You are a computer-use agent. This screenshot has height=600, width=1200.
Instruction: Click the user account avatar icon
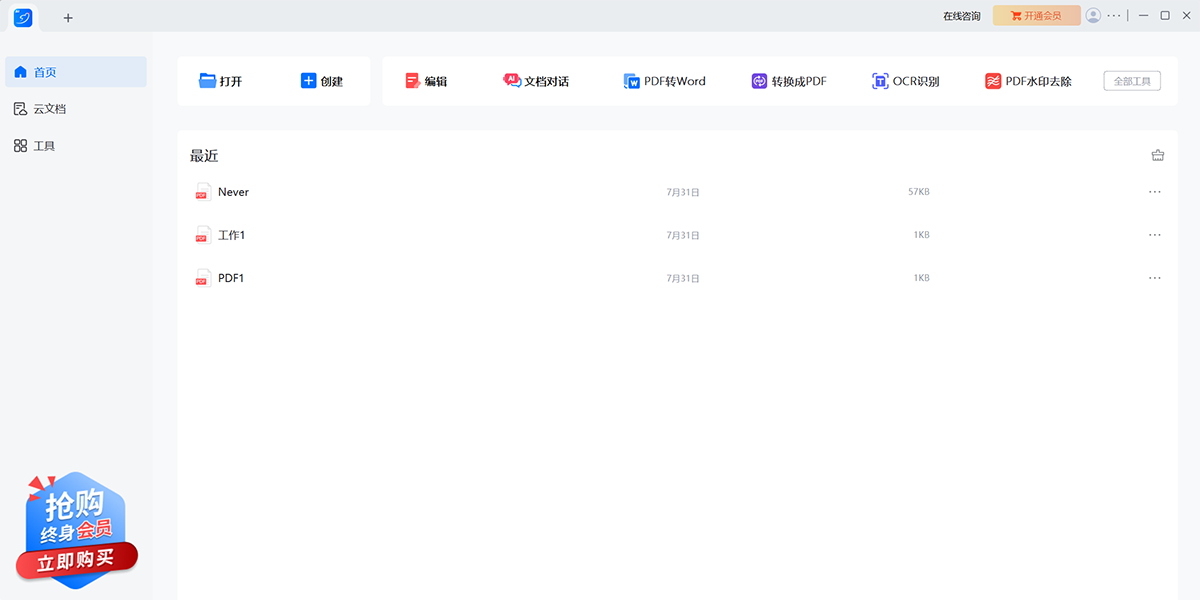coord(1093,15)
